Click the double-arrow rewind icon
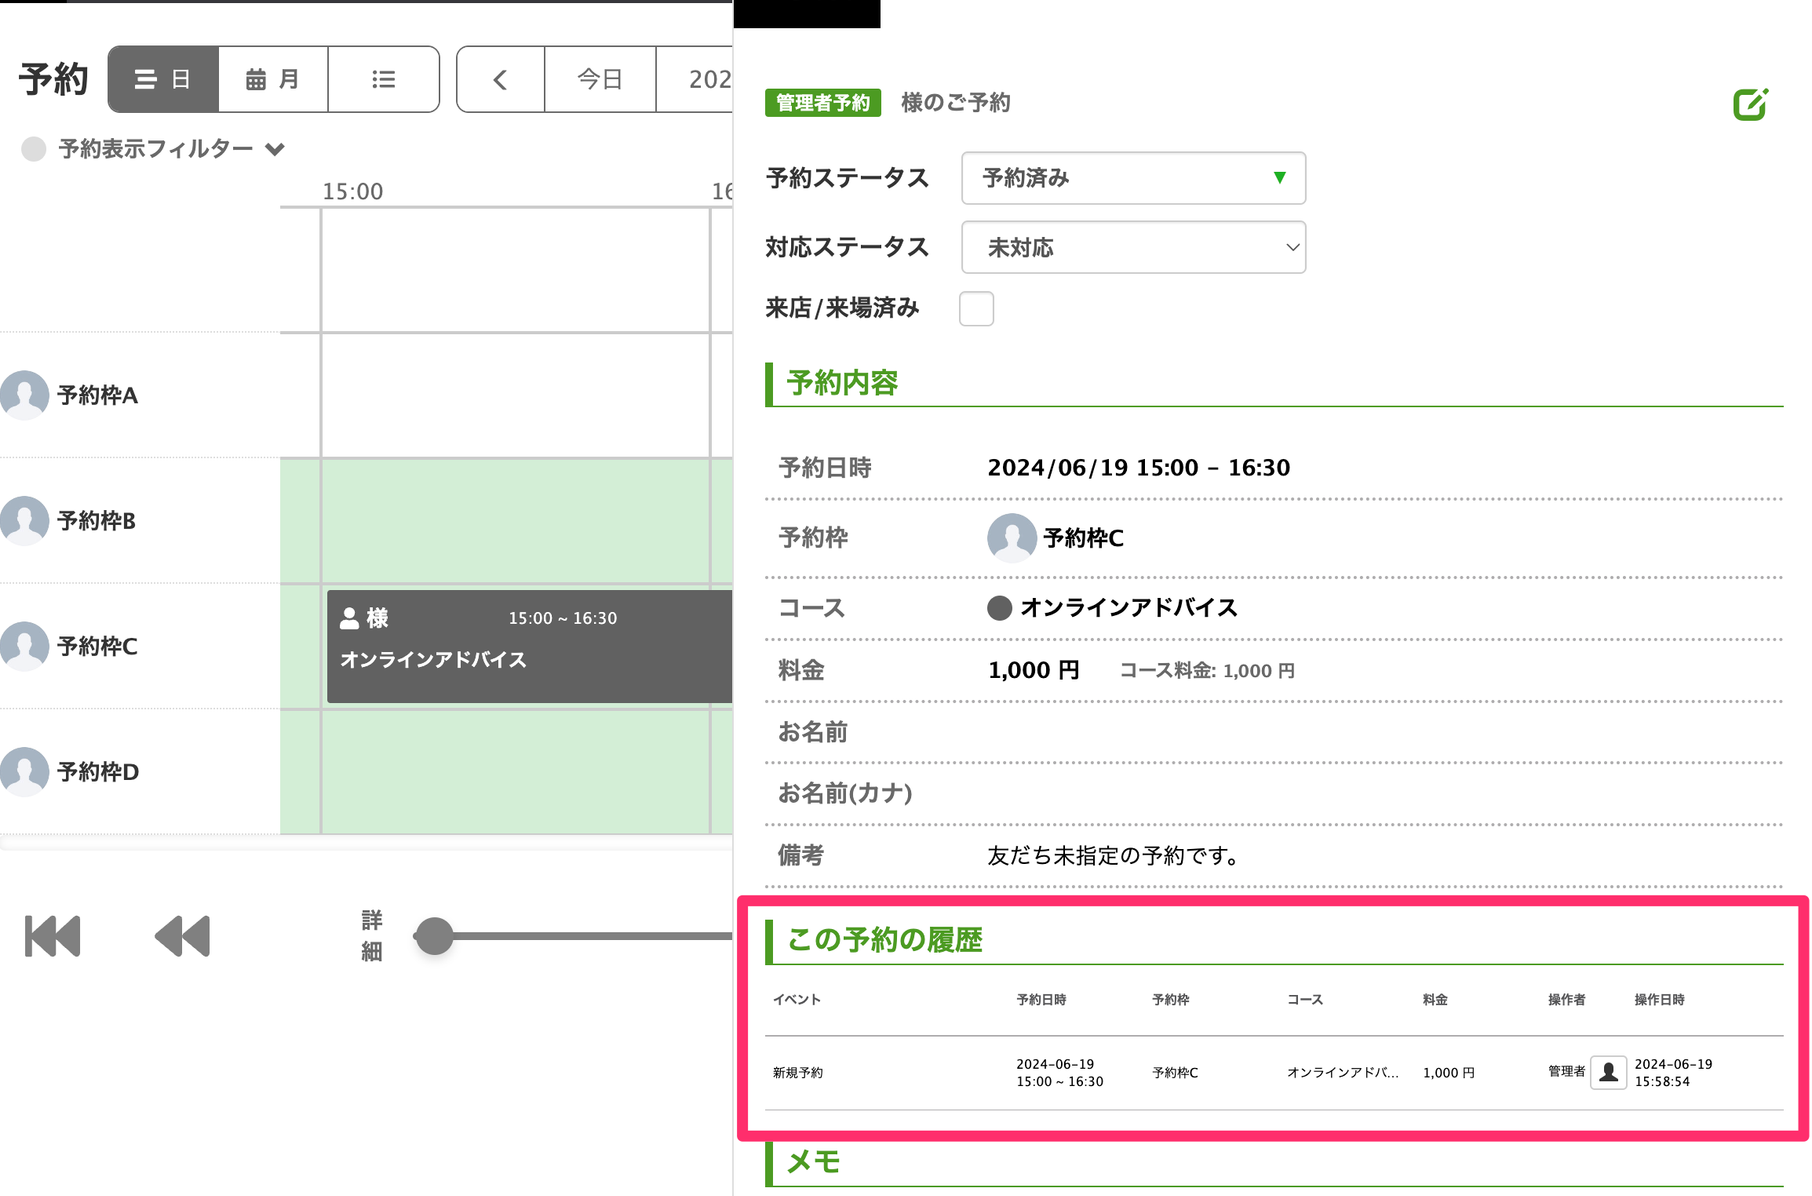The height and width of the screenshot is (1196, 1812). 182,936
